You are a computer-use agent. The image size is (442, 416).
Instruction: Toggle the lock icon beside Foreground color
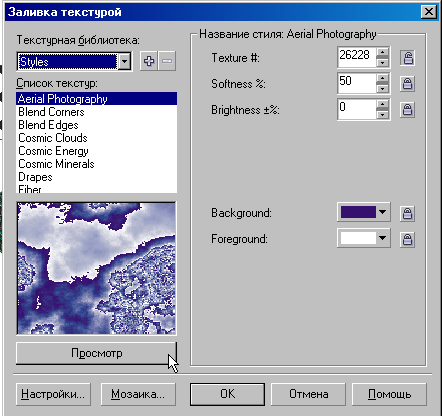point(407,239)
